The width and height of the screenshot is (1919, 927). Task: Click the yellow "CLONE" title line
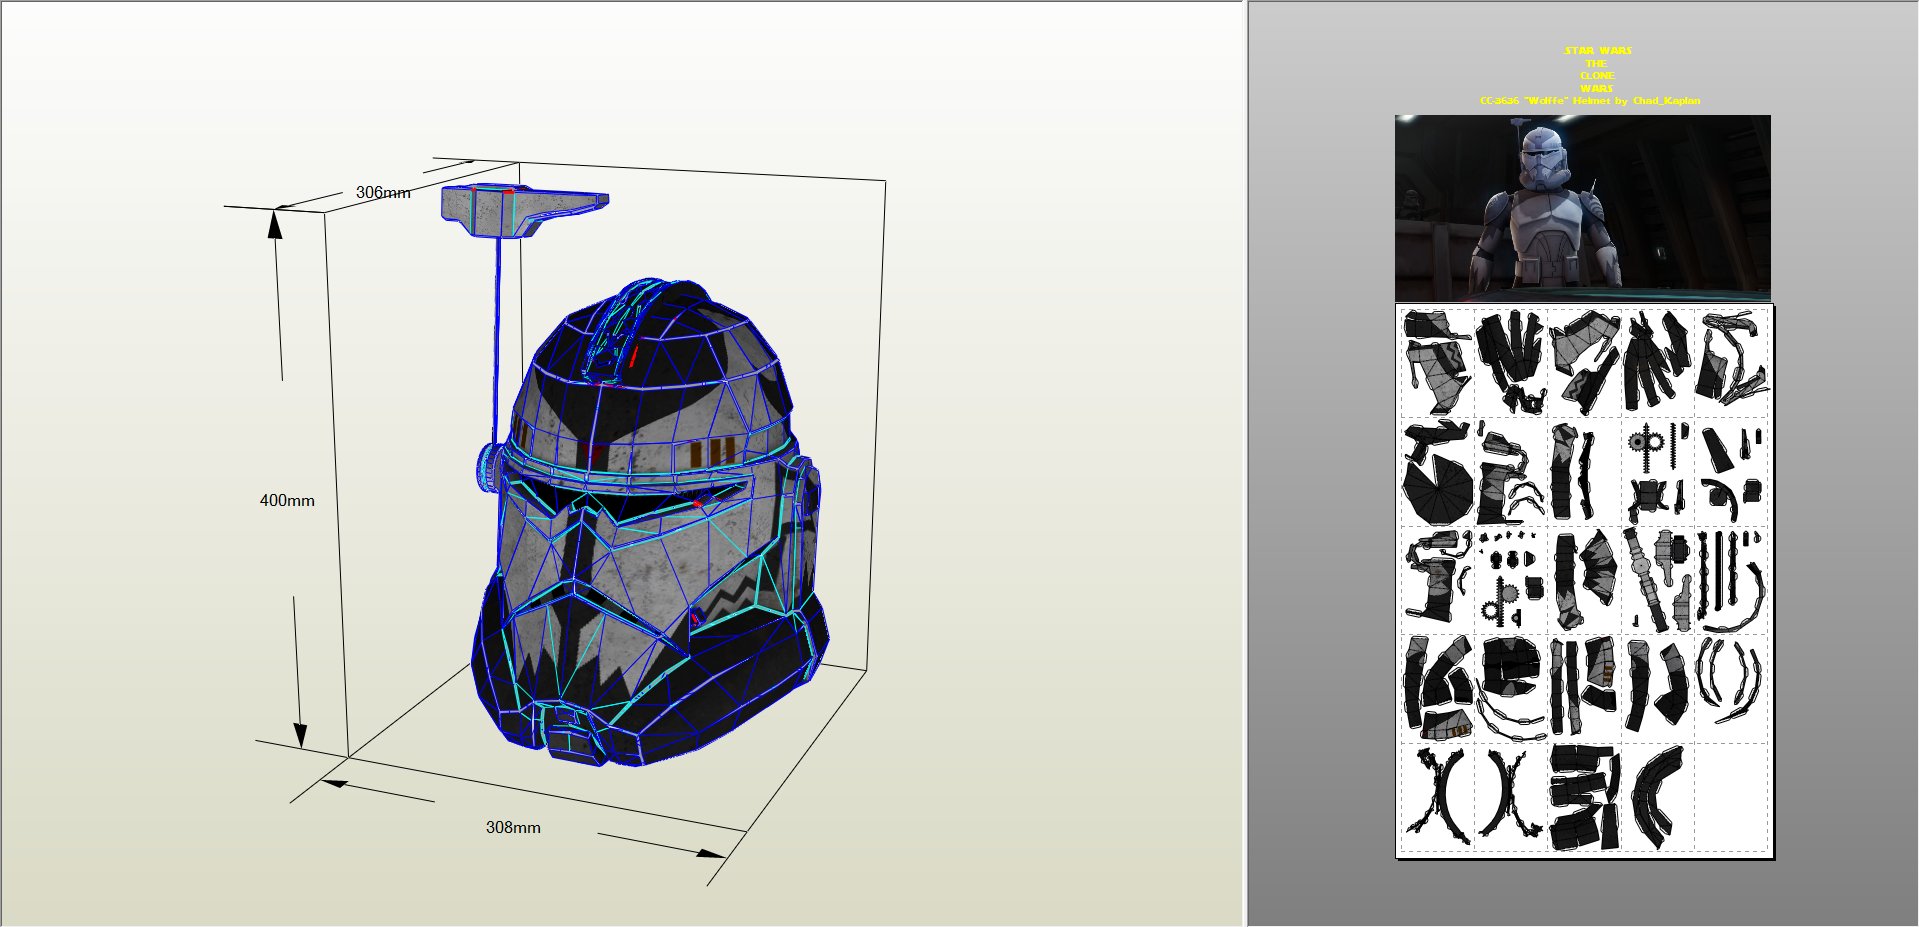[1597, 76]
